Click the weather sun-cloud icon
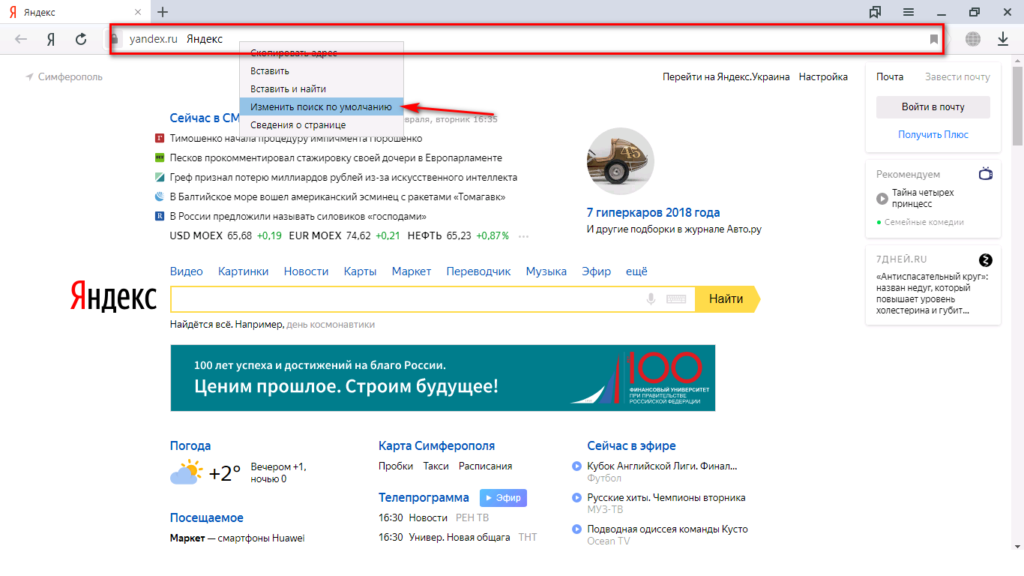 [187, 472]
